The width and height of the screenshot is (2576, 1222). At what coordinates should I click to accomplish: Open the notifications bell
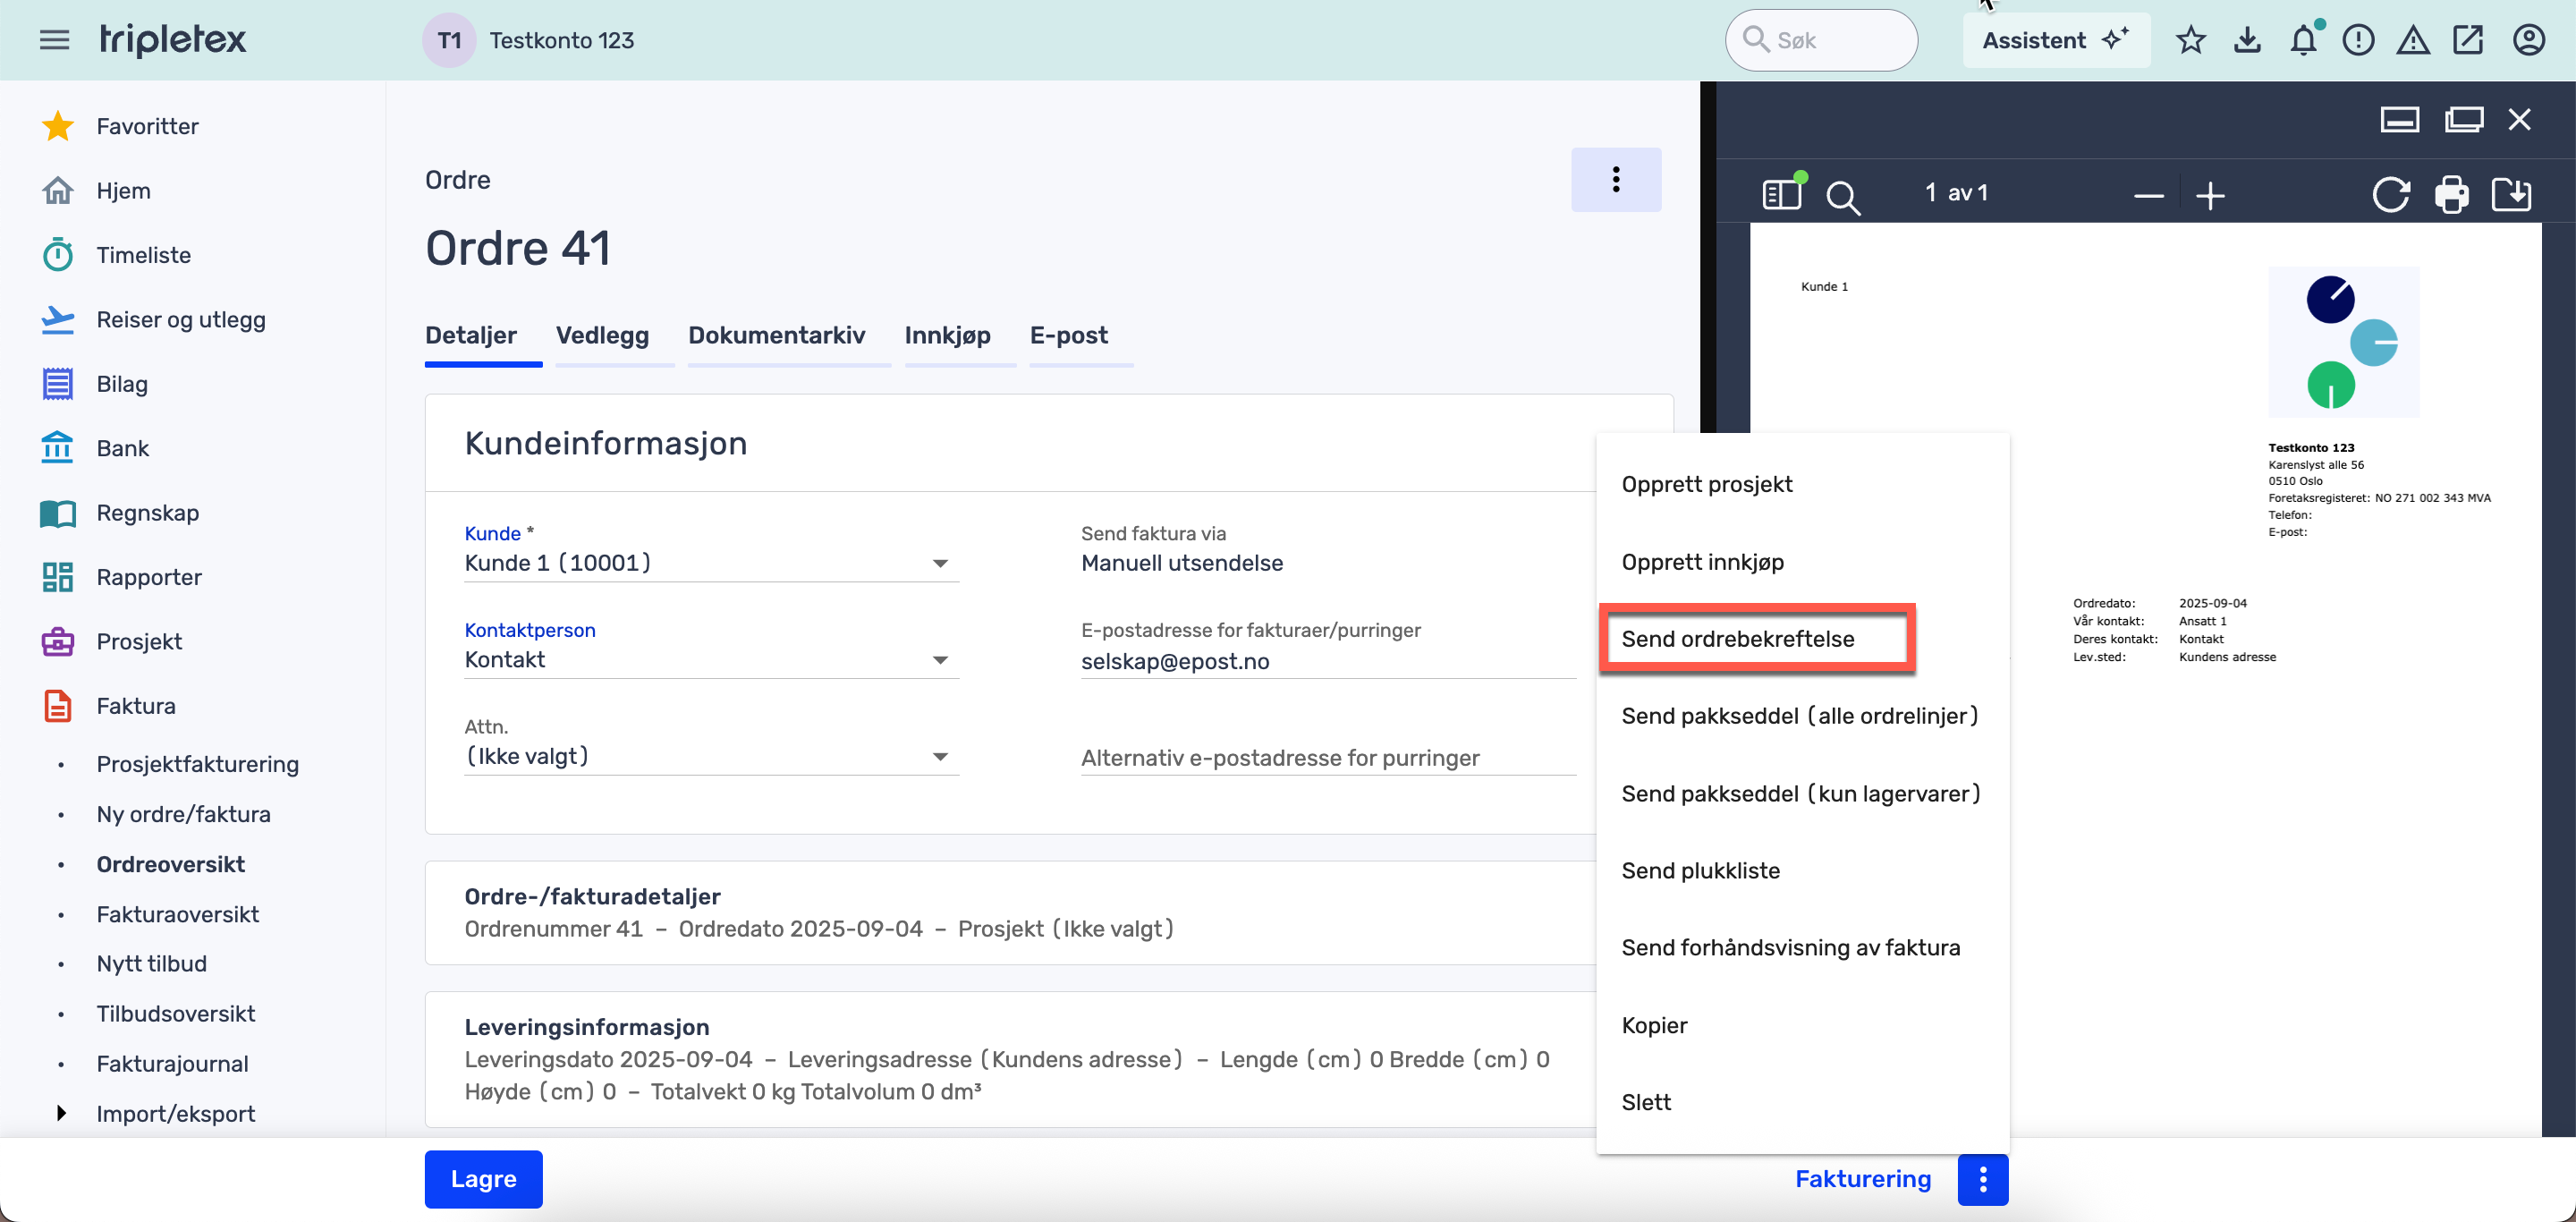[x=2303, y=40]
